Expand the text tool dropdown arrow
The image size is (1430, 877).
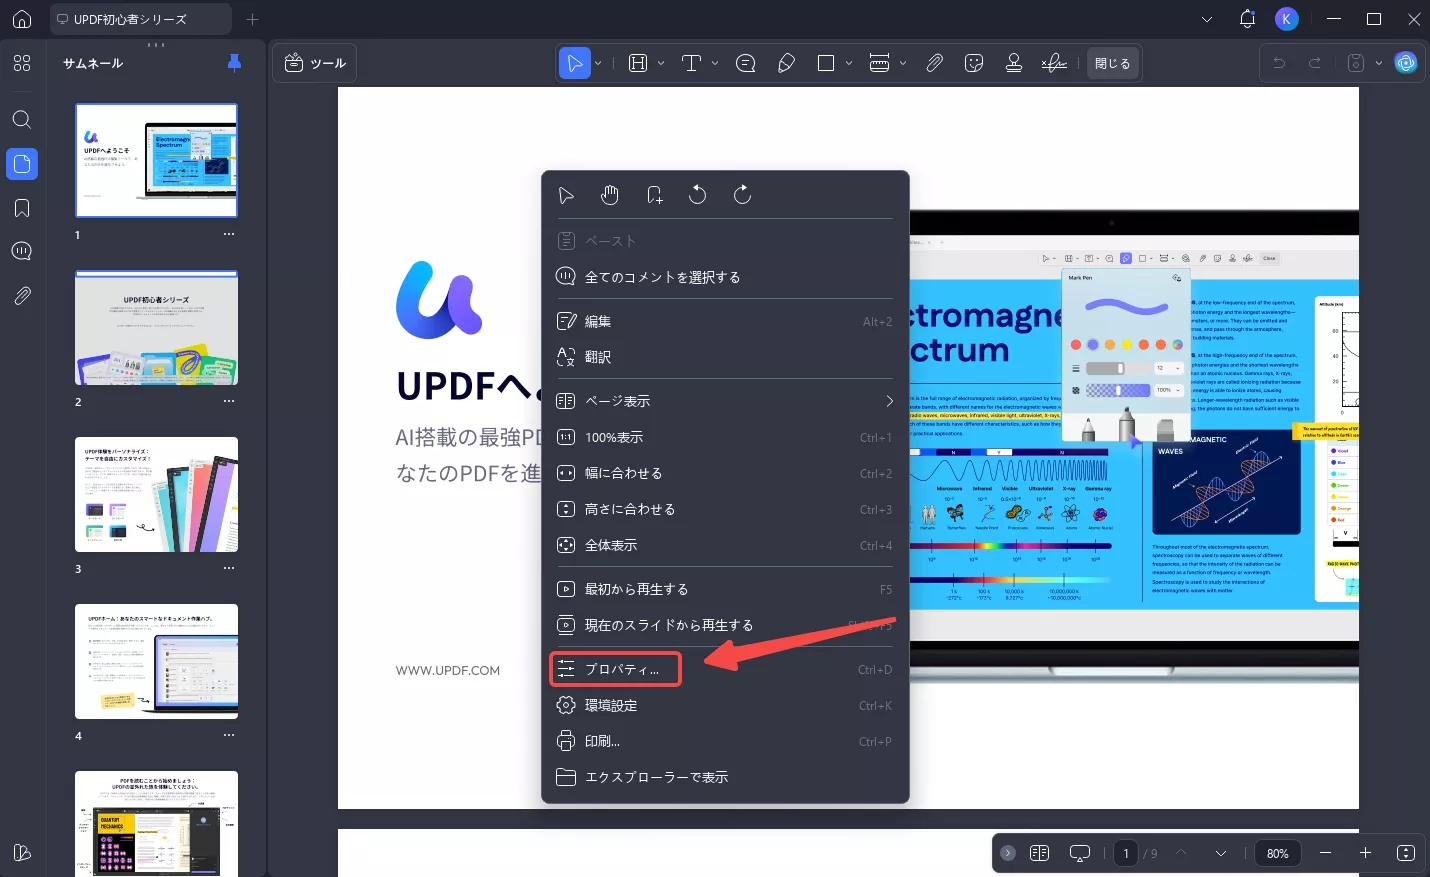tap(715, 63)
